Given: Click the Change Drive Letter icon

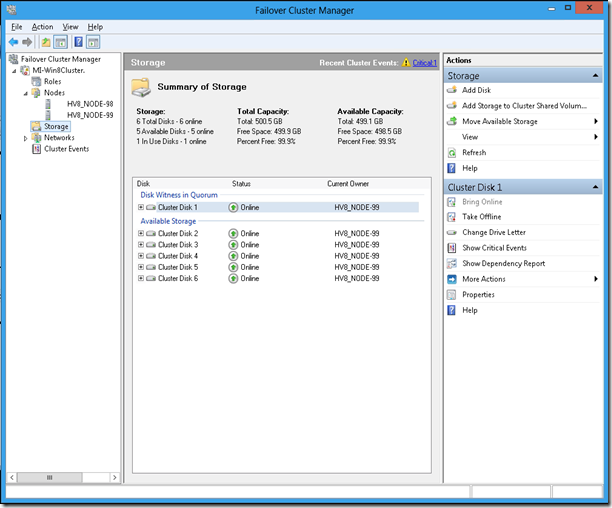Looking at the screenshot, I should tap(452, 233).
